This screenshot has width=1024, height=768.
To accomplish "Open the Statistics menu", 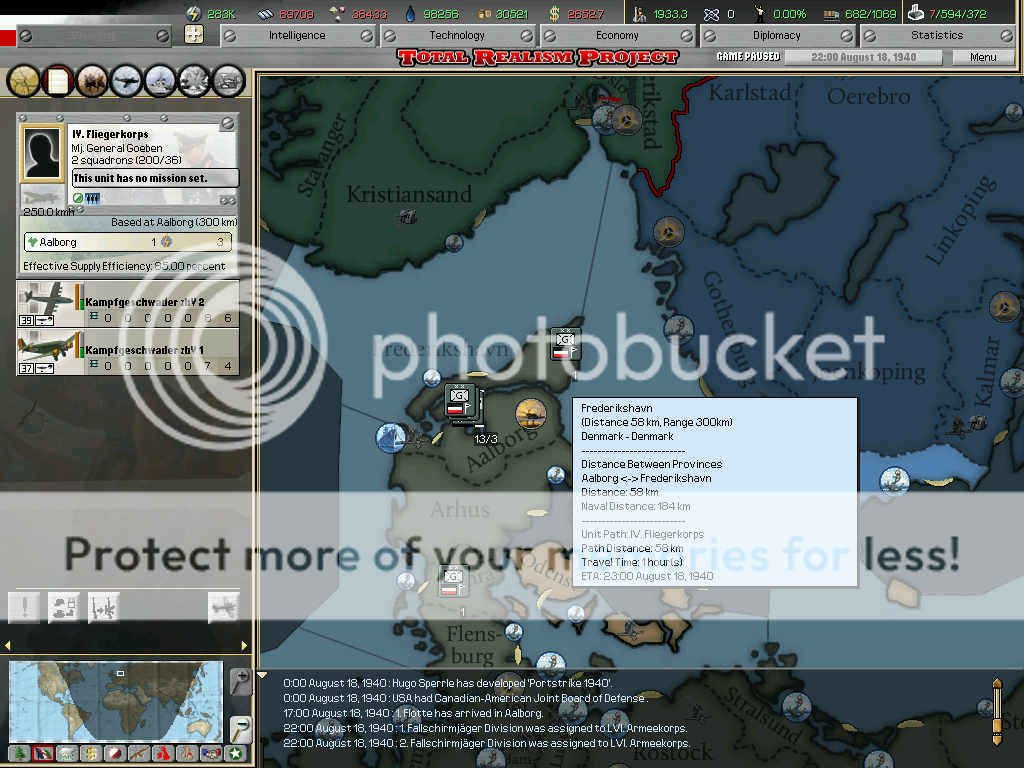I will [x=940, y=33].
